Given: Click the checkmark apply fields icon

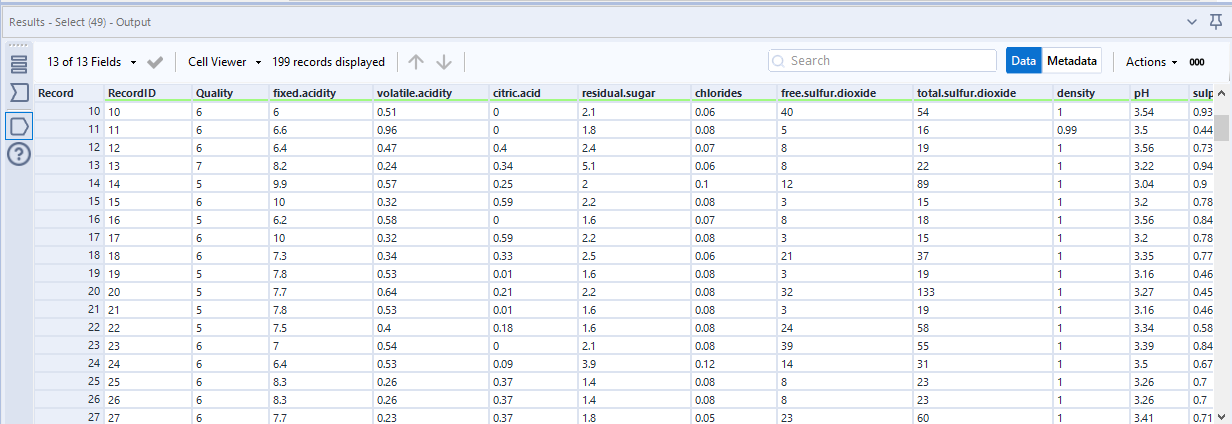Looking at the screenshot, I should tap(155, 62).
